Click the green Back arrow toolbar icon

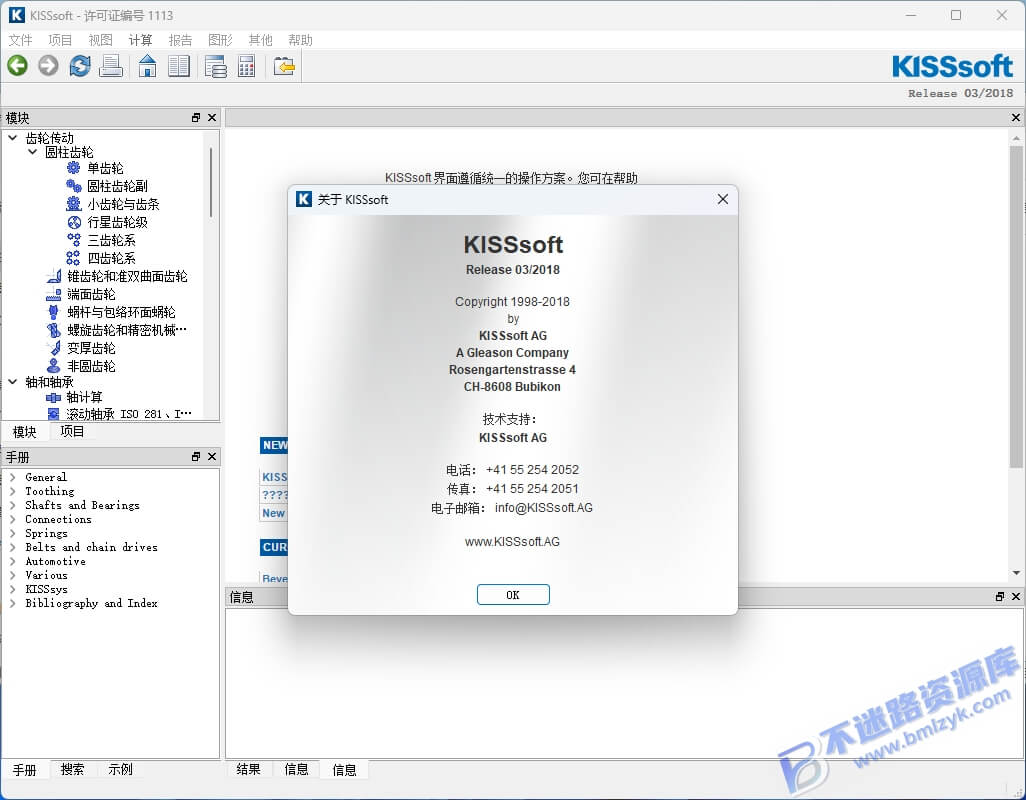(x=18, y=66)
